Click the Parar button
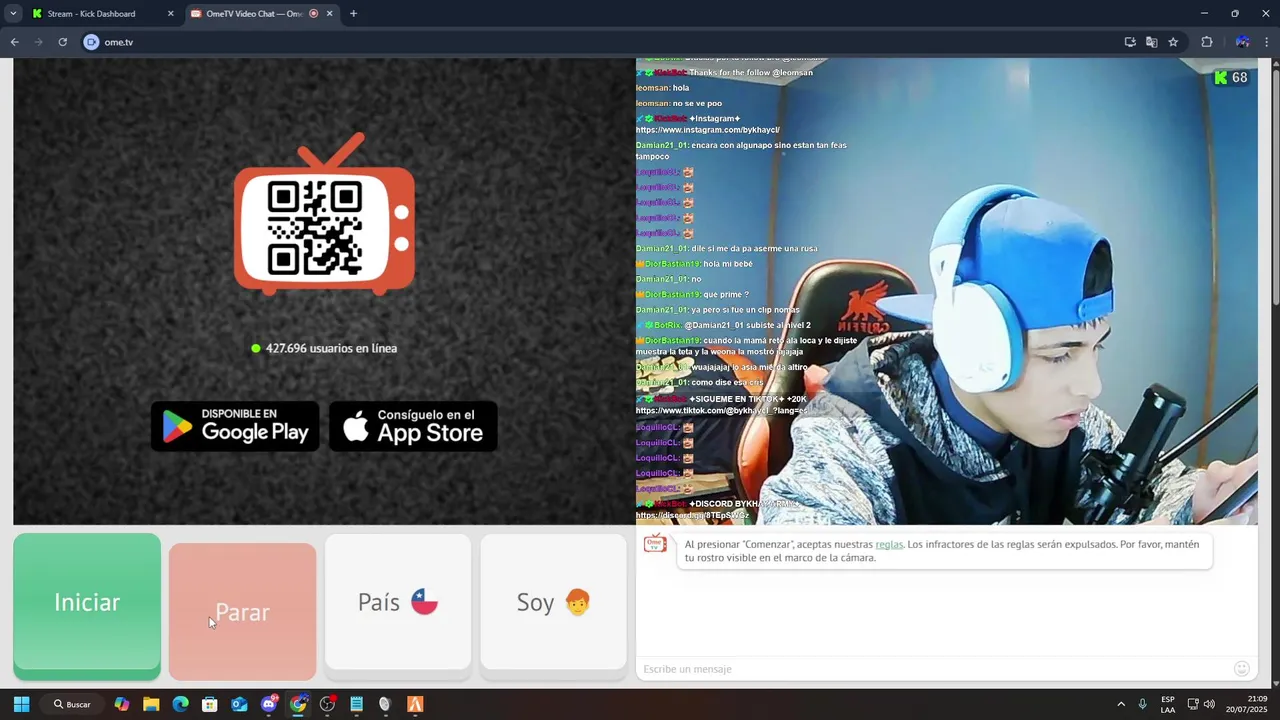The width and height of the screenshot is (1280, 720). [x=242, y=611]
